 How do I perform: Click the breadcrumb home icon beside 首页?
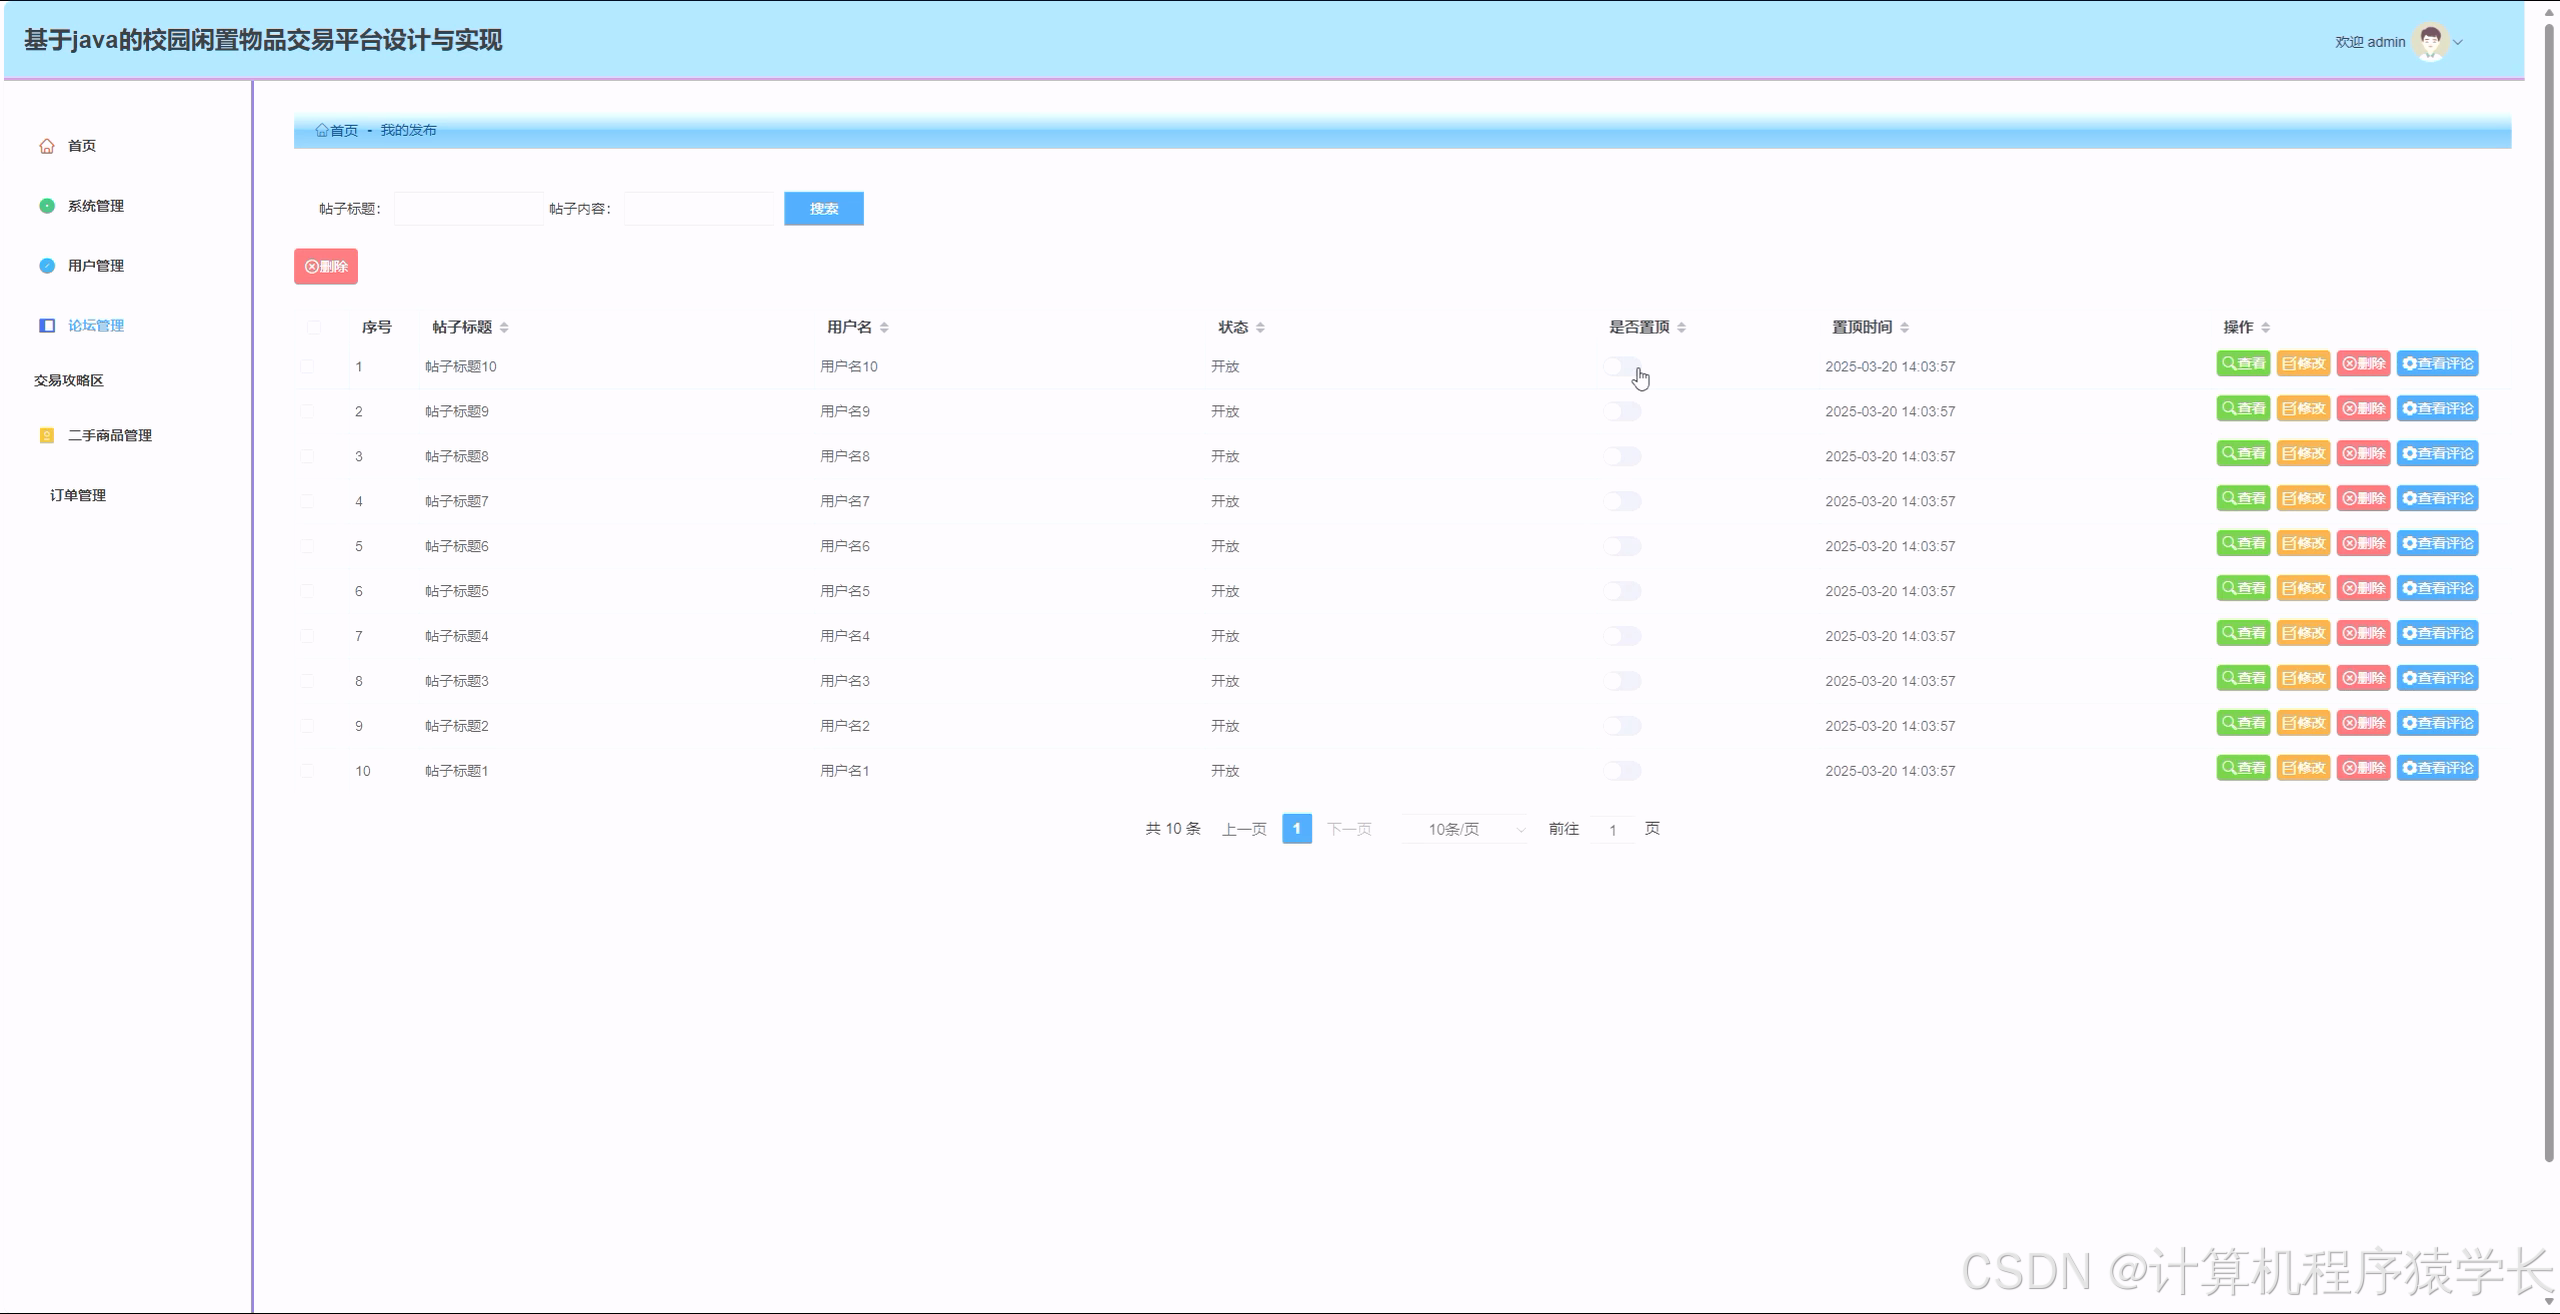coord(322,129)
